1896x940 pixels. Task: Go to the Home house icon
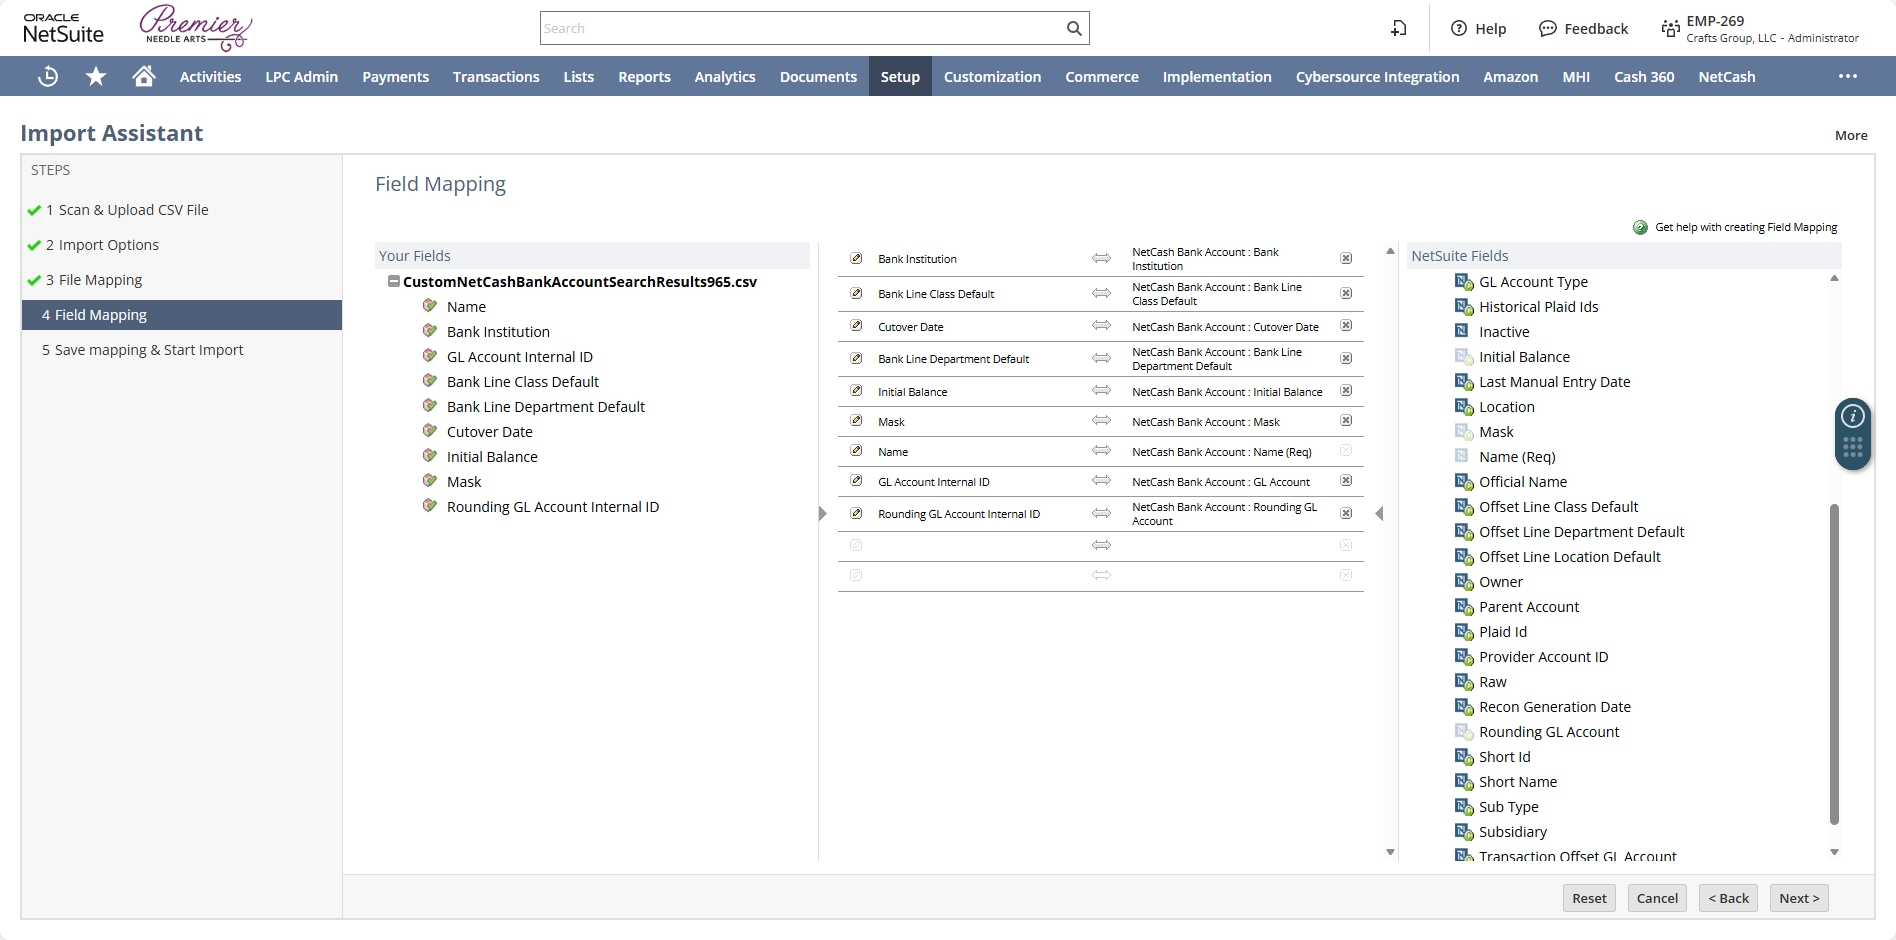[x=144, y=77]
